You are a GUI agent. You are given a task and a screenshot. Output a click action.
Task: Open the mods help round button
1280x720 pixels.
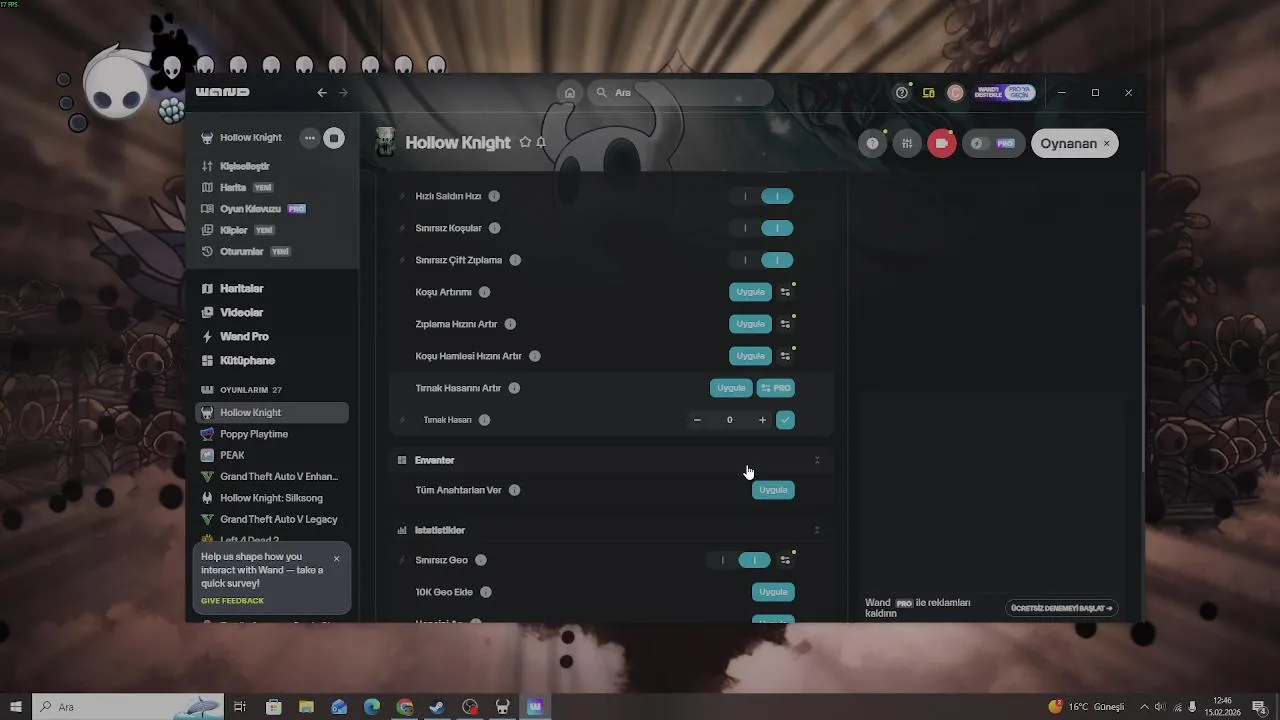coord(873,143)
